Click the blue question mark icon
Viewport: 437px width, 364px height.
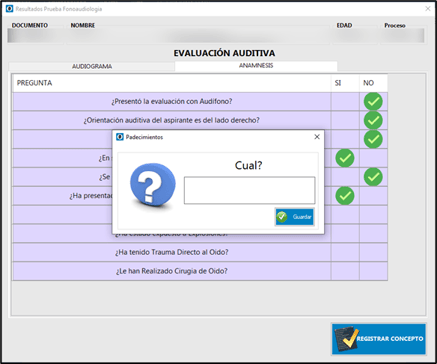pyautogui.click(x=153, y=185)
